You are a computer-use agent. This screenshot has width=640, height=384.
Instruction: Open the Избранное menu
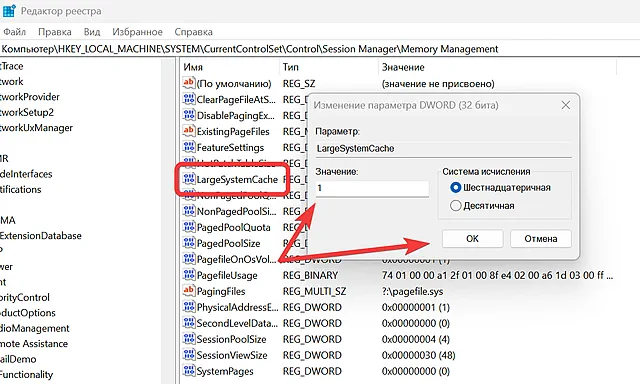138,32
